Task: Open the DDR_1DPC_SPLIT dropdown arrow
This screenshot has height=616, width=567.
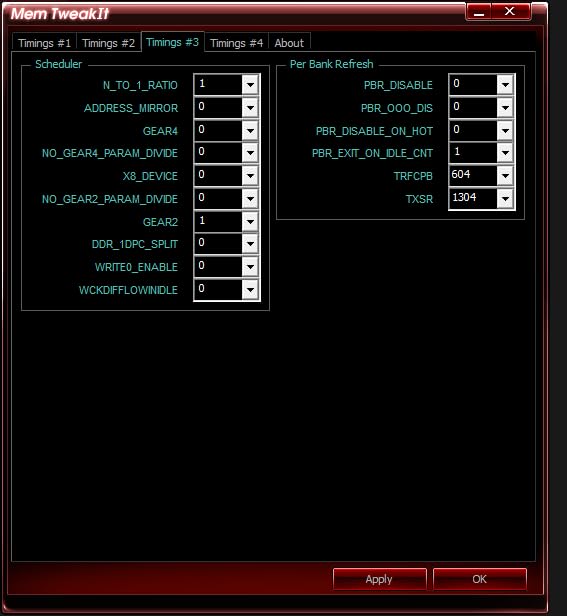Action: tap(250, 244)
